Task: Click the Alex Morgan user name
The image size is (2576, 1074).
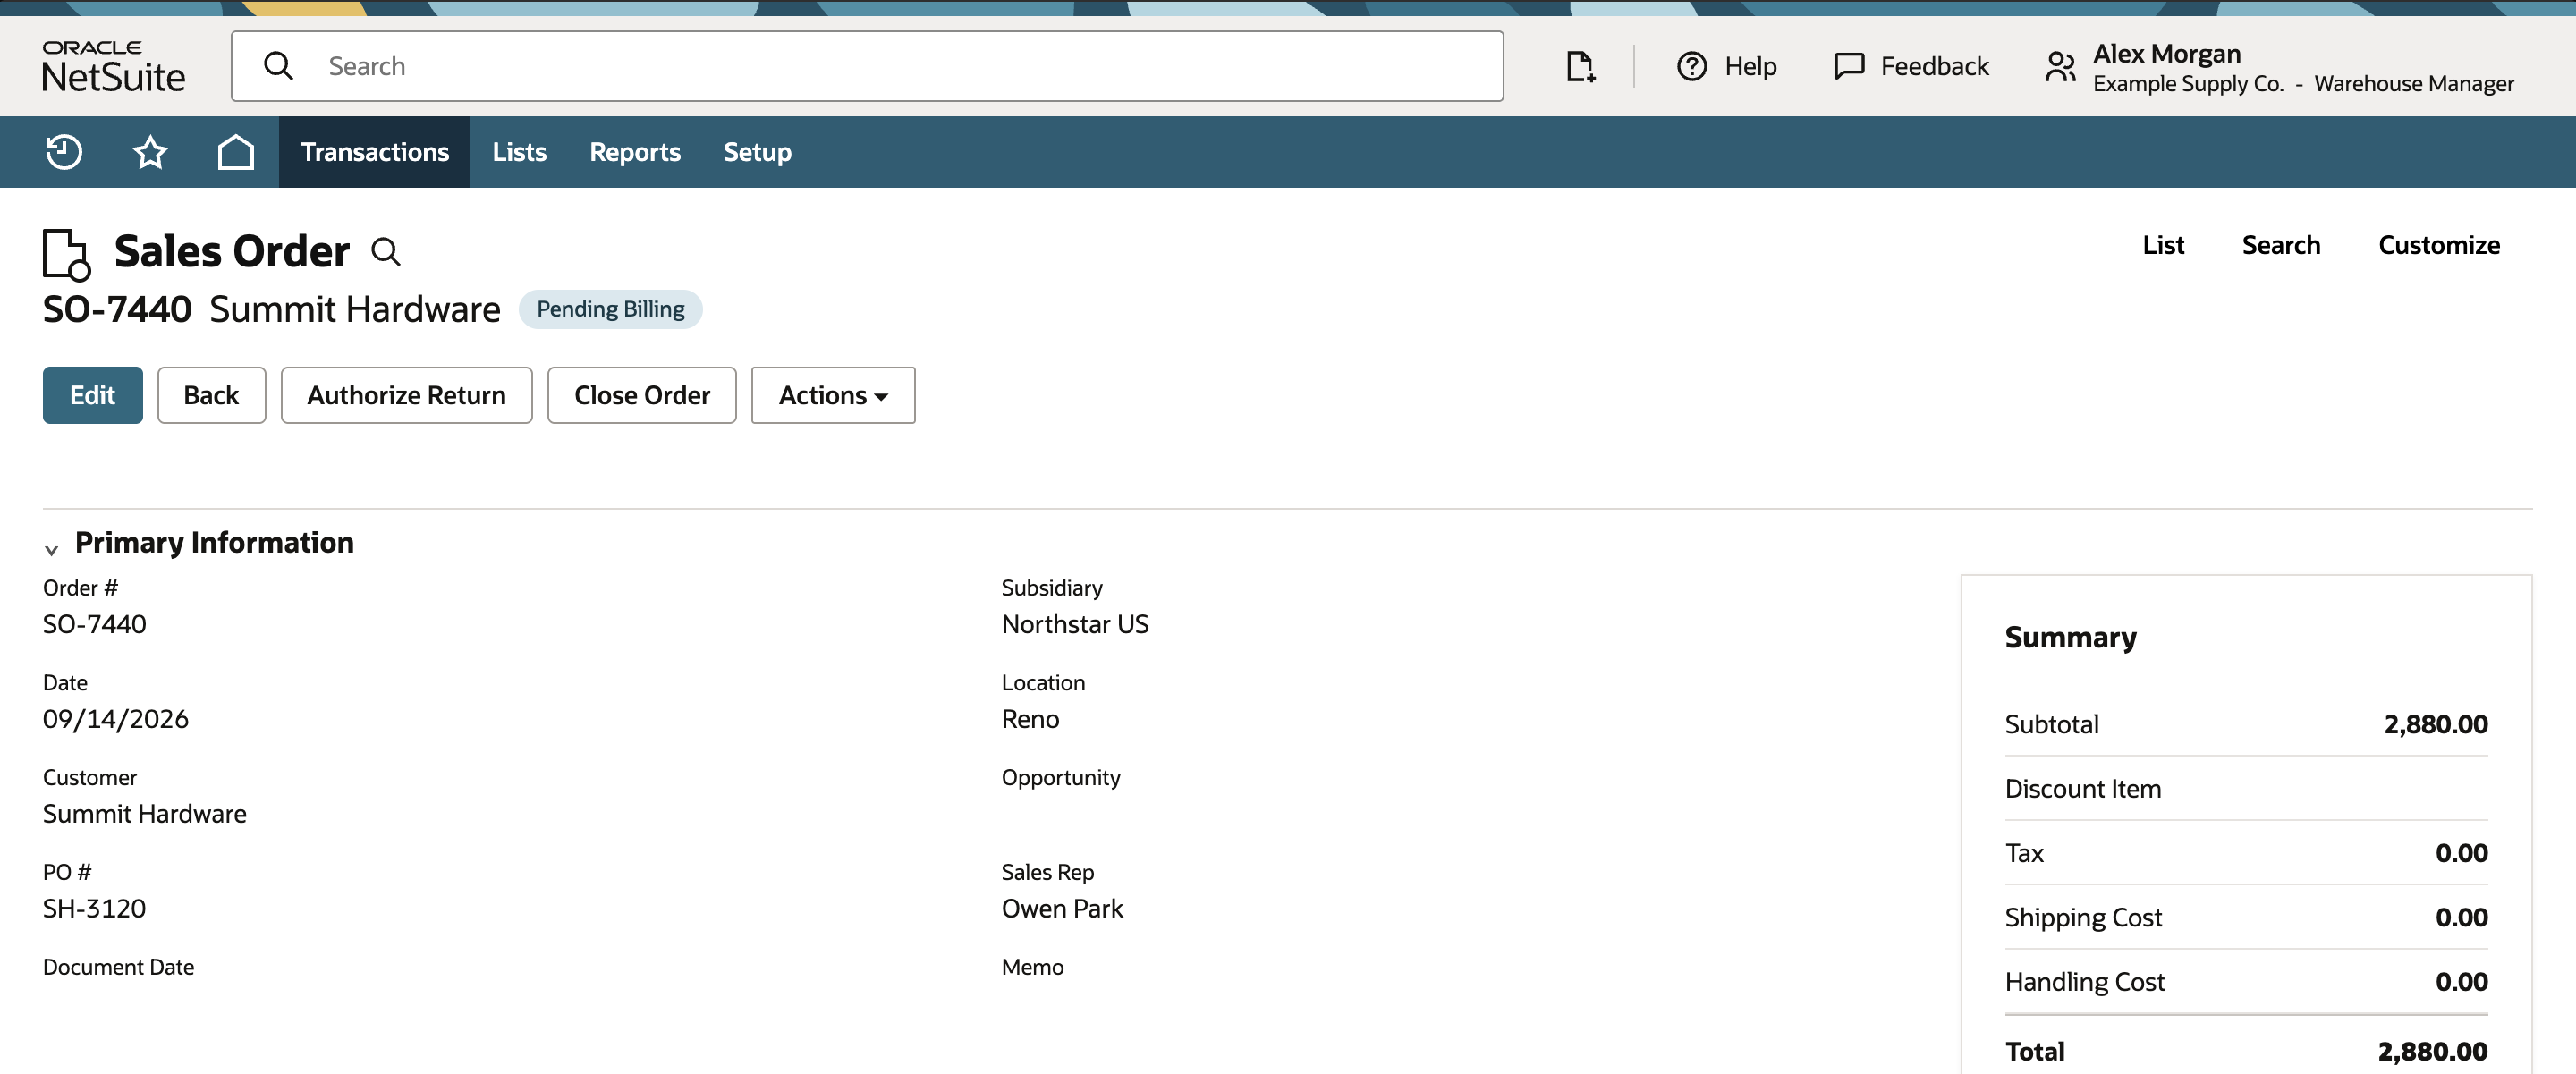Action: click(2166, 53)
